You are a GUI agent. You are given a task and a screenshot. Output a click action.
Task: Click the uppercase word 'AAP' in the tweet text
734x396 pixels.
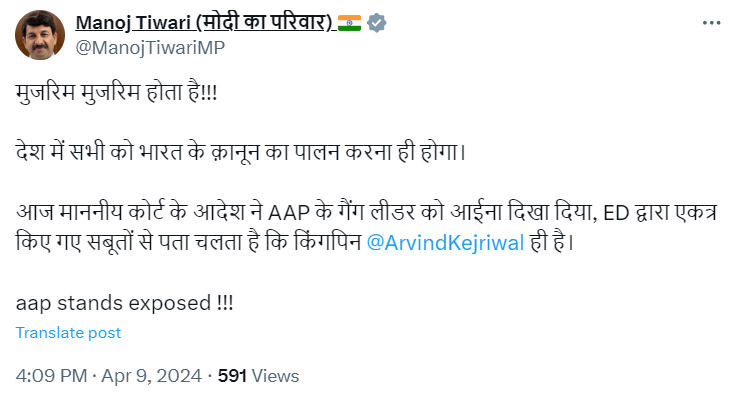pos(289,213)
